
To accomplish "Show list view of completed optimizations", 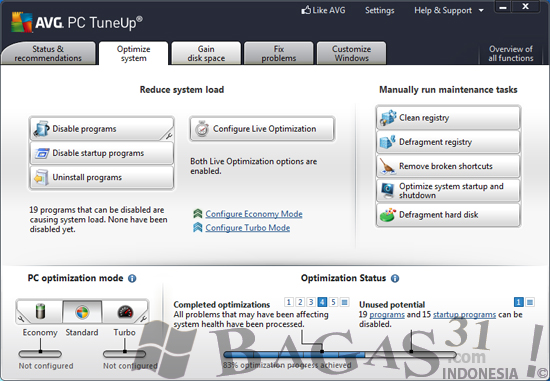I will 344,302.
